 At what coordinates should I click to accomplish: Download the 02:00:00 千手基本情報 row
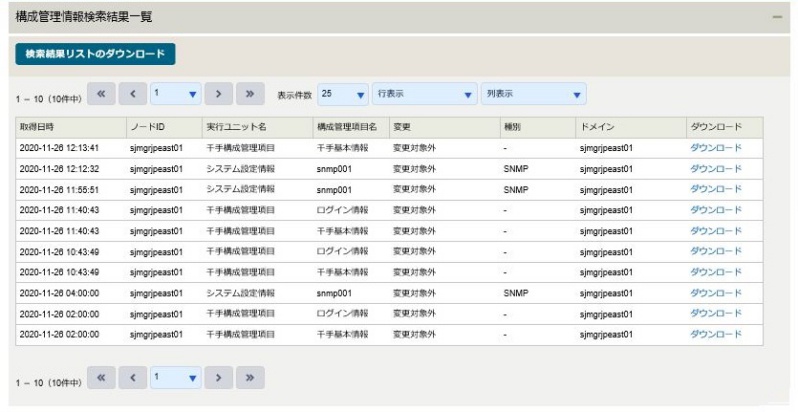click(716, 334)
